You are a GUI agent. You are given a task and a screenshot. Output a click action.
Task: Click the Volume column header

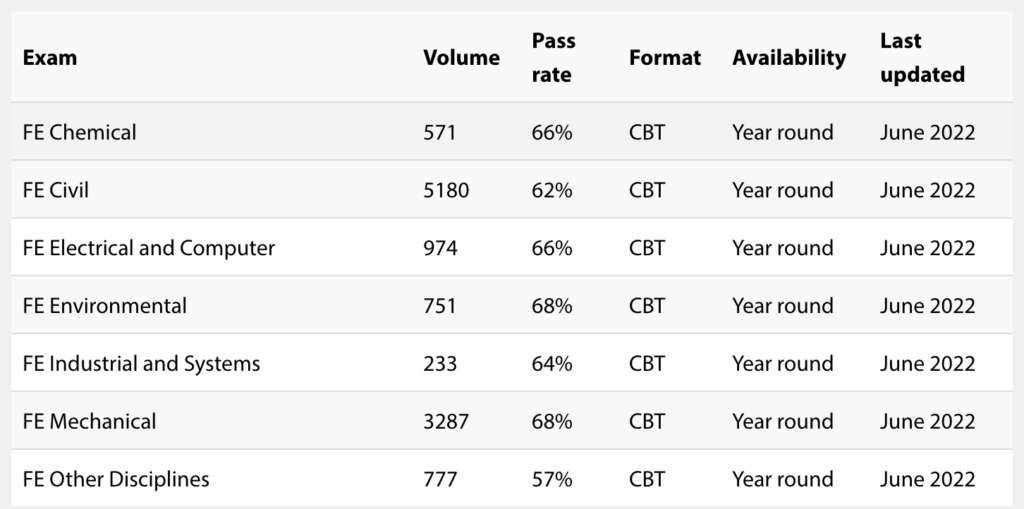(x=461, y=58)
